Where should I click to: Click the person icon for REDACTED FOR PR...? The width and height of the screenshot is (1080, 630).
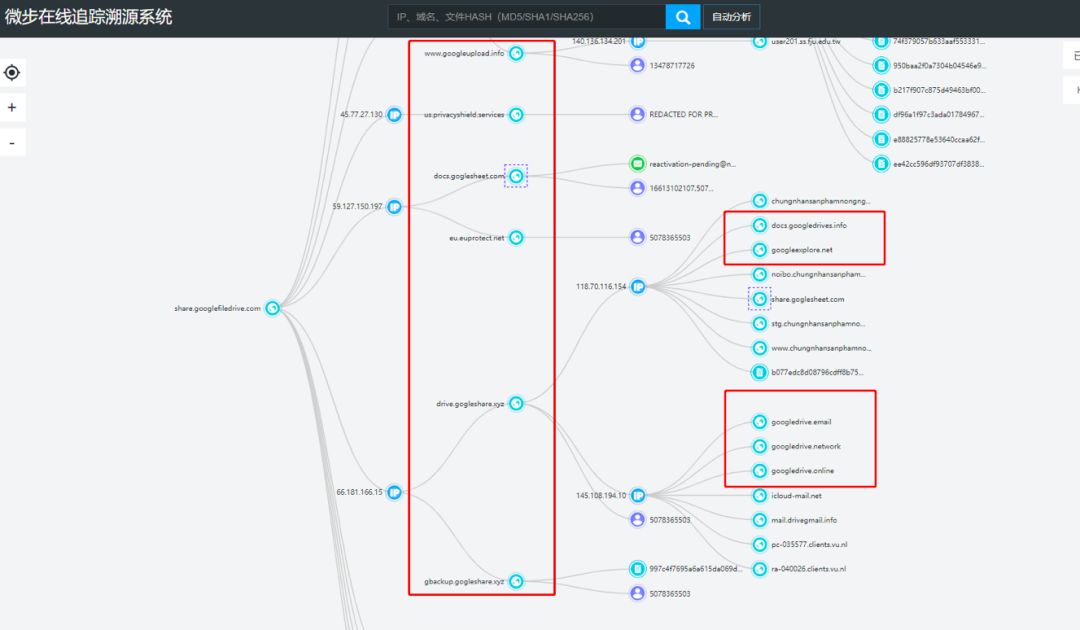[x=638, y=114]
